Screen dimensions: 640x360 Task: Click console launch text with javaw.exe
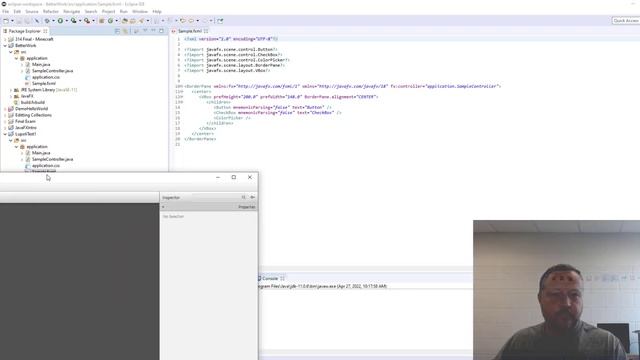click(x=322, y=287)
